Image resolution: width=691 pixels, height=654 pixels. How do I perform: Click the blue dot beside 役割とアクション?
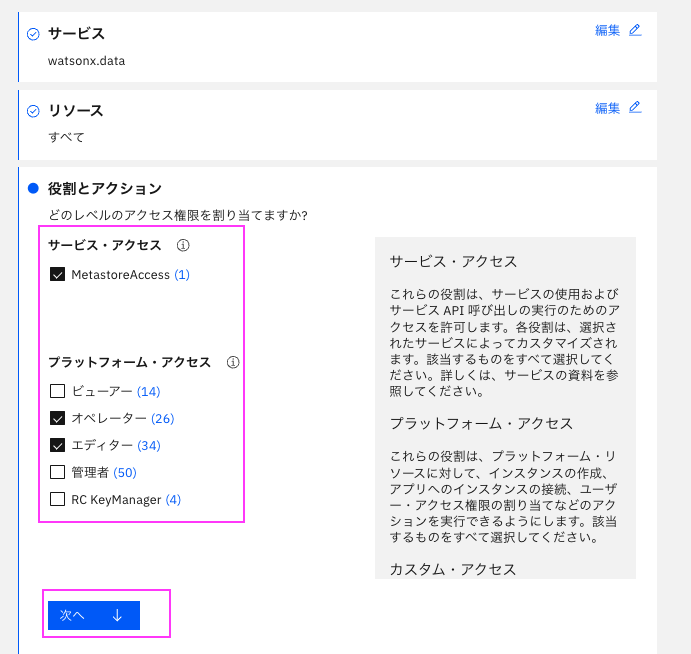click(x=33, y=189)
